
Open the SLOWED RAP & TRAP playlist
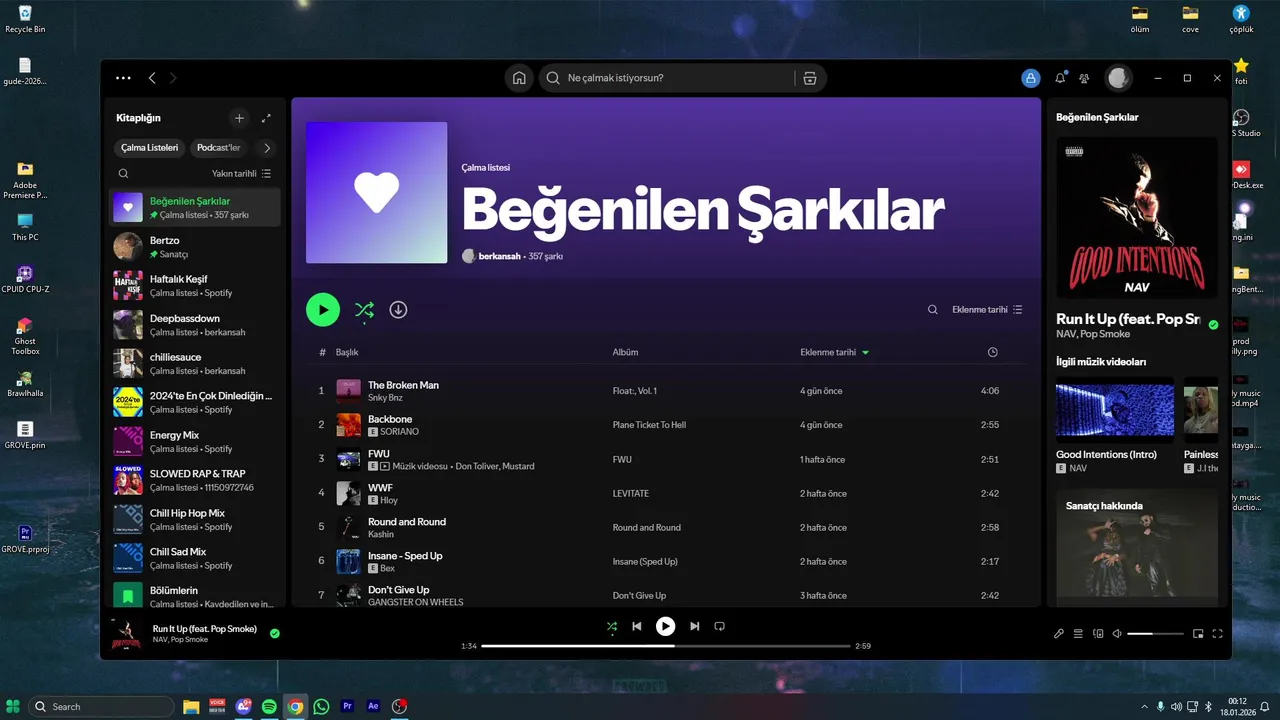coord(195,481)
